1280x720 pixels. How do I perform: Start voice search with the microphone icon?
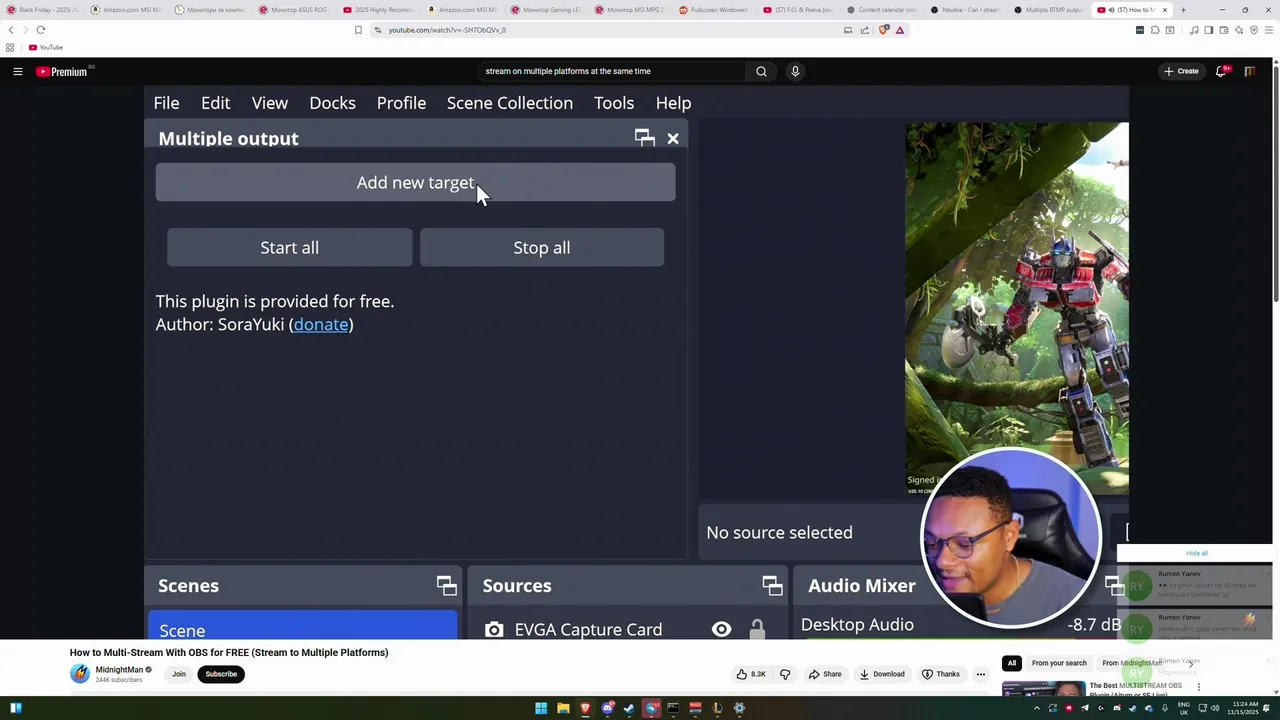tap(795, 71)
